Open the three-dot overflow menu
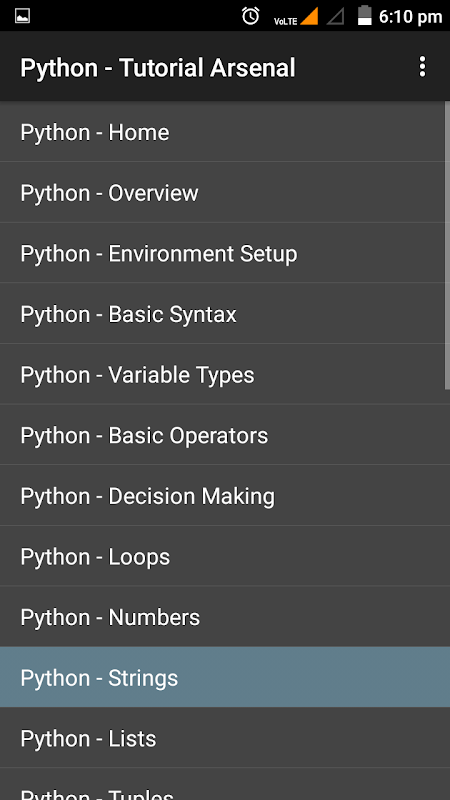450x800 pixels. (x=422, y=67)
